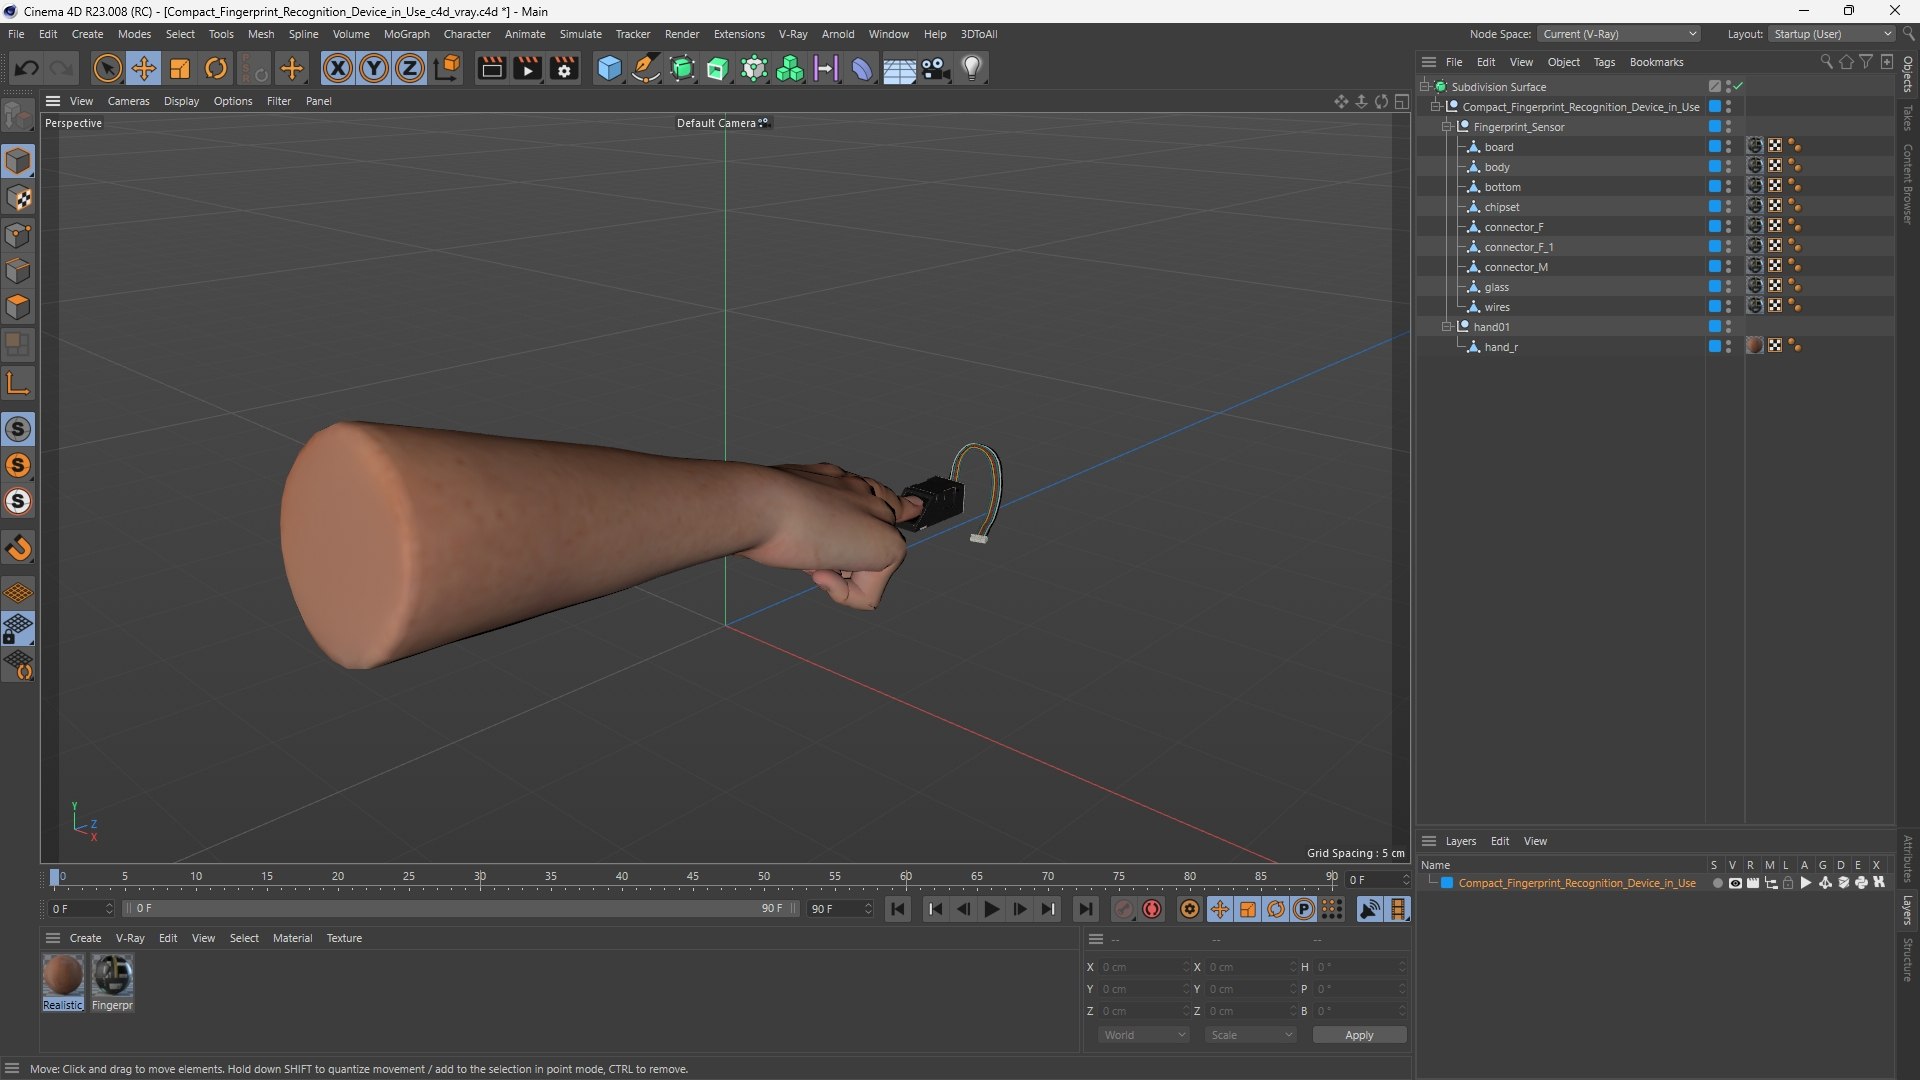The height and width of the screenshot is (1080, 1920).
Task: Add a Light object
Action: tap(972, 68)
